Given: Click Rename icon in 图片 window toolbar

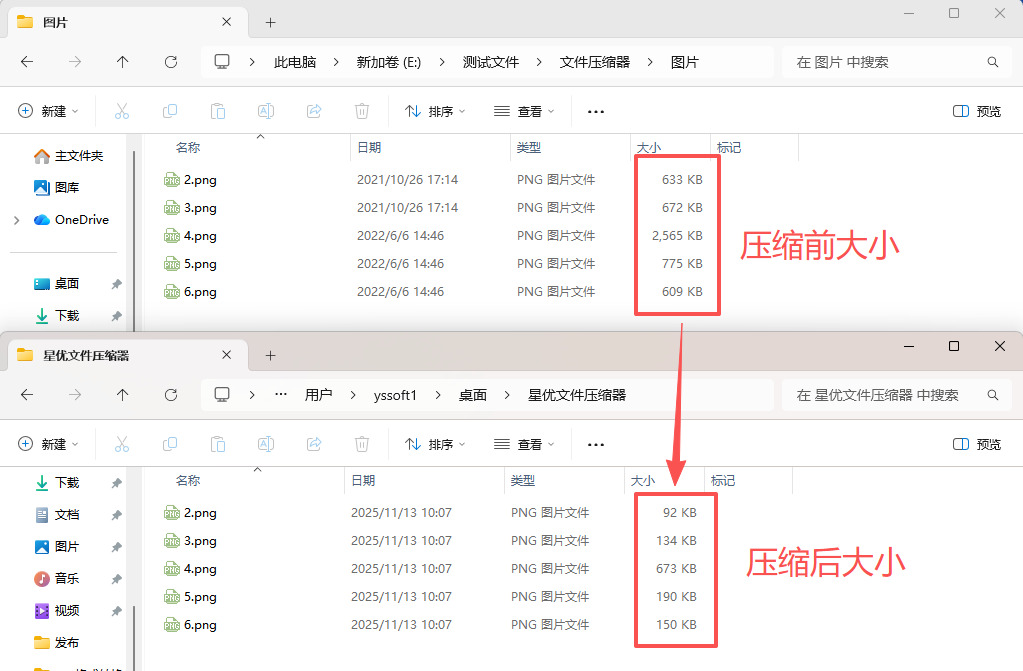Looking at the screenshot, I should click(x=266, y=111).
